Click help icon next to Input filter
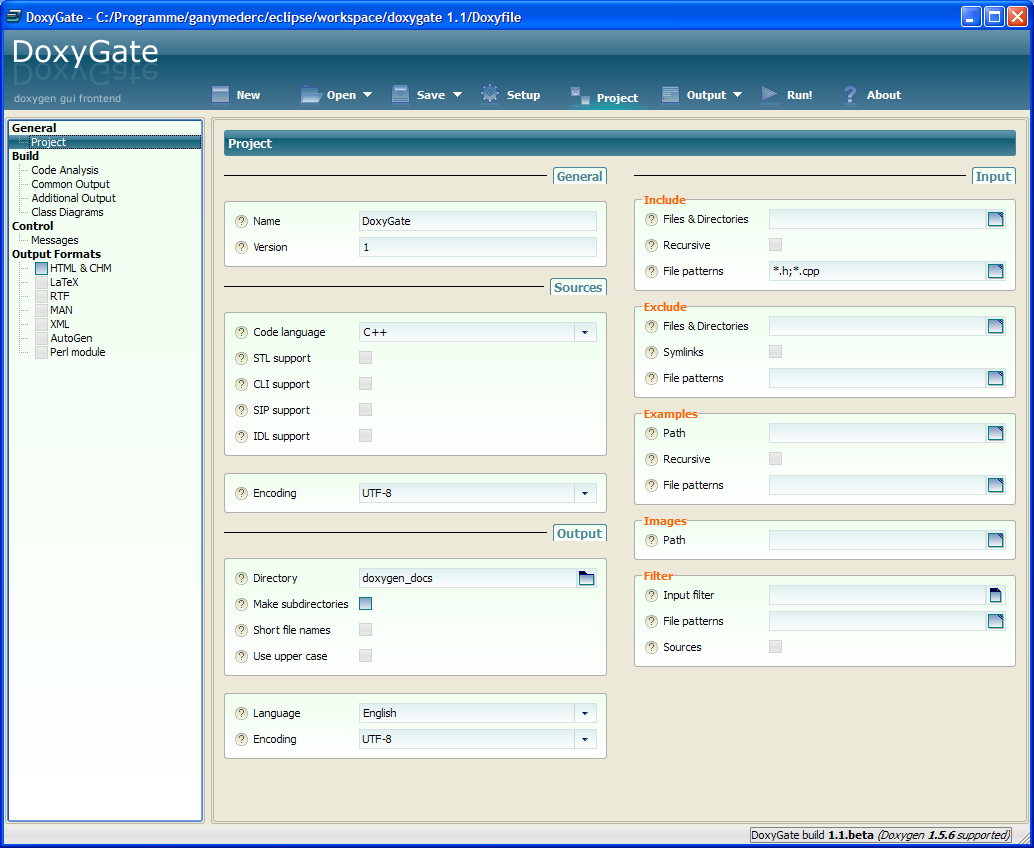 (x=652, y=595)
